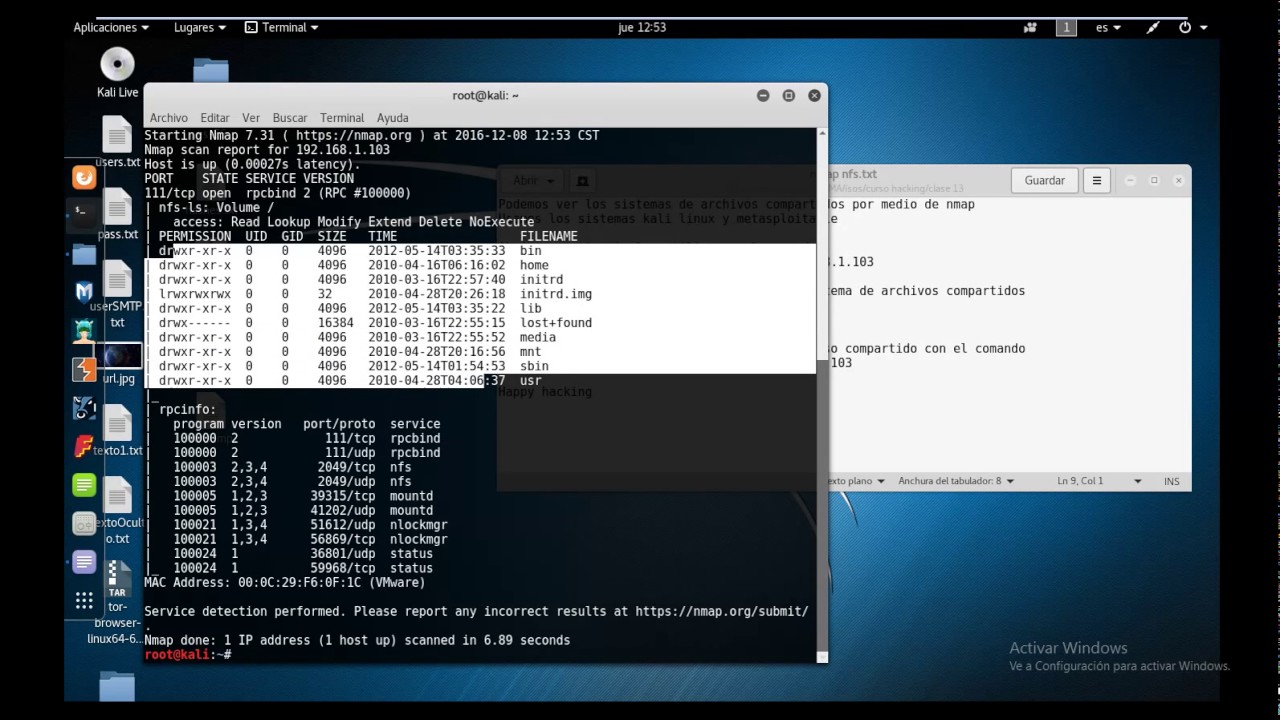This screenshot has height=720, width=1280.
Task: Open the Terminal menu in menubar
Action: point(342,118)
